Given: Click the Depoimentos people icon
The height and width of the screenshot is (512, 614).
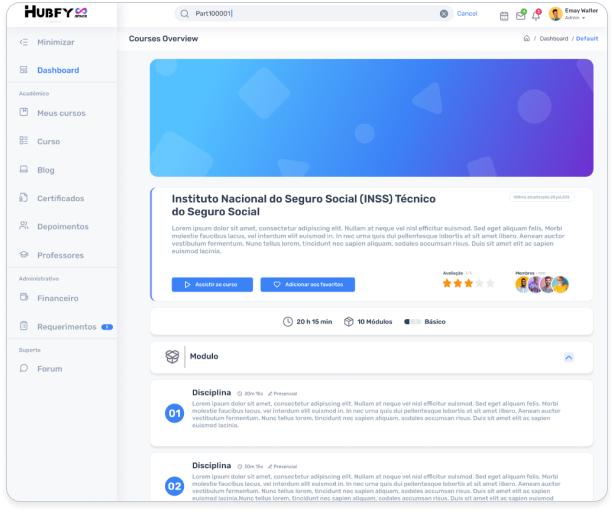Looking at the screenshot, I should point(24,226).
